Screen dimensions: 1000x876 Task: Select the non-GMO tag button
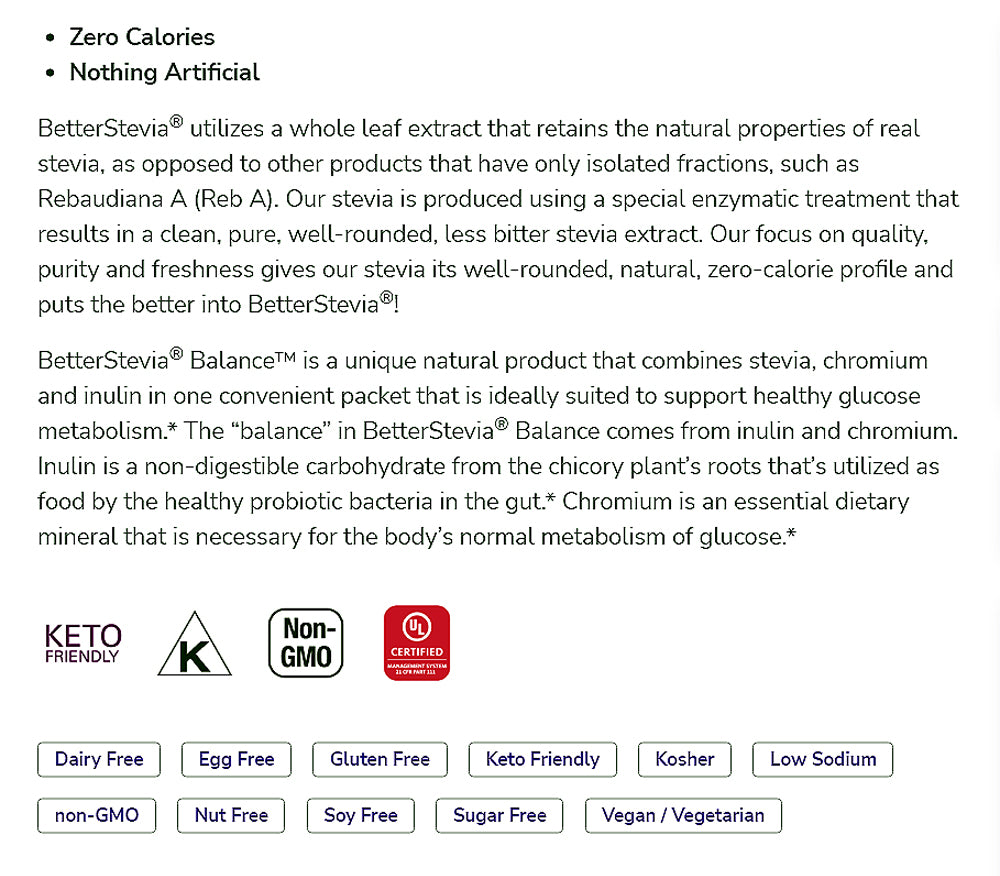tap(97, 815)
